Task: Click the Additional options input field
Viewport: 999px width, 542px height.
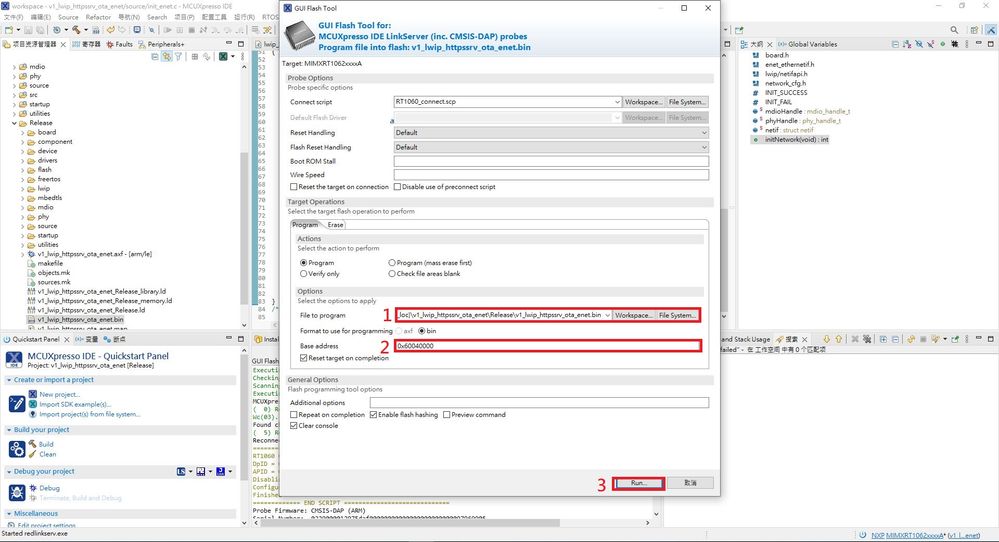Action: 539,403
